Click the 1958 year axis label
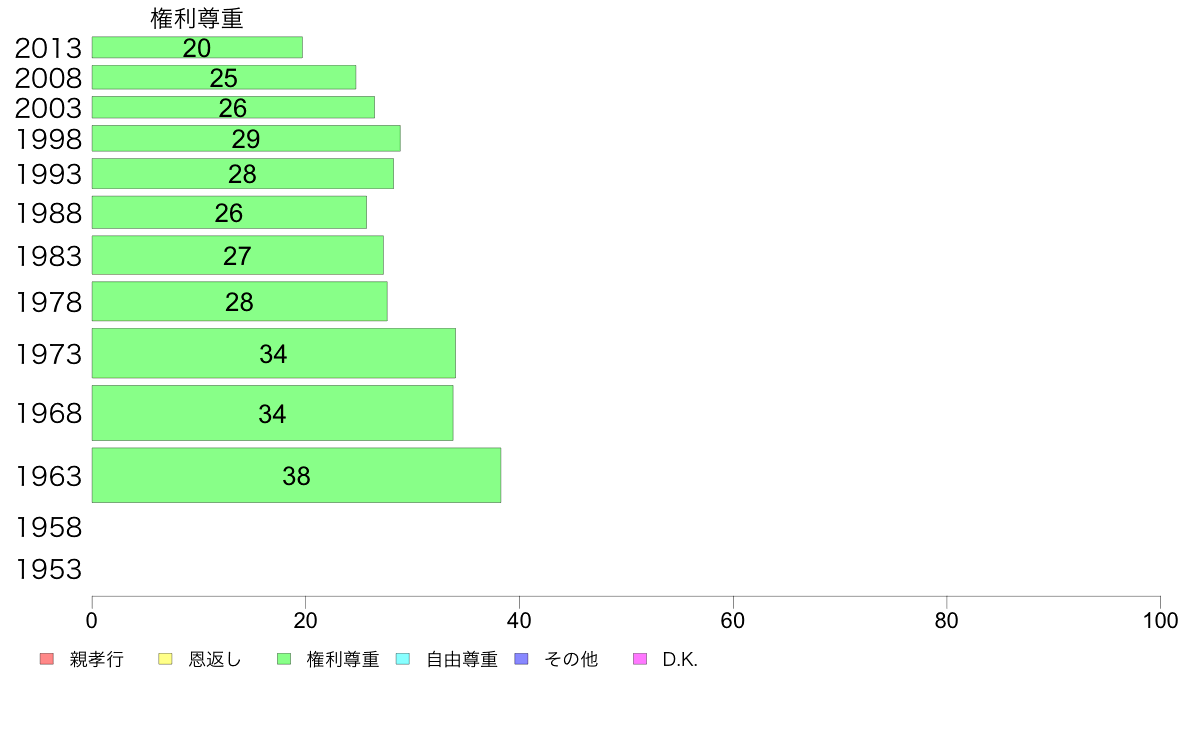1188x736 pixels. 48,528
